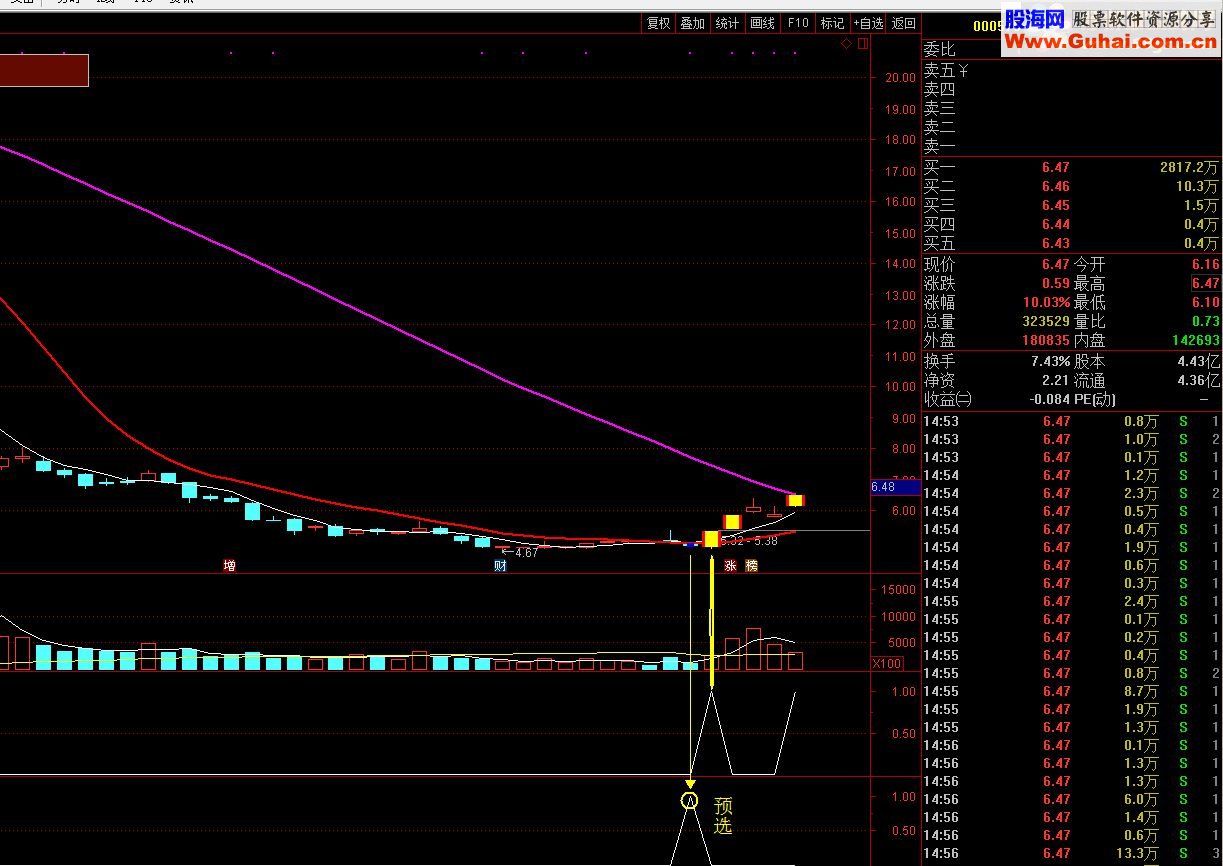Open F10 company information
Image resolution: width=1223 pixels, height=866 pixels.
(x=798, y=23)
